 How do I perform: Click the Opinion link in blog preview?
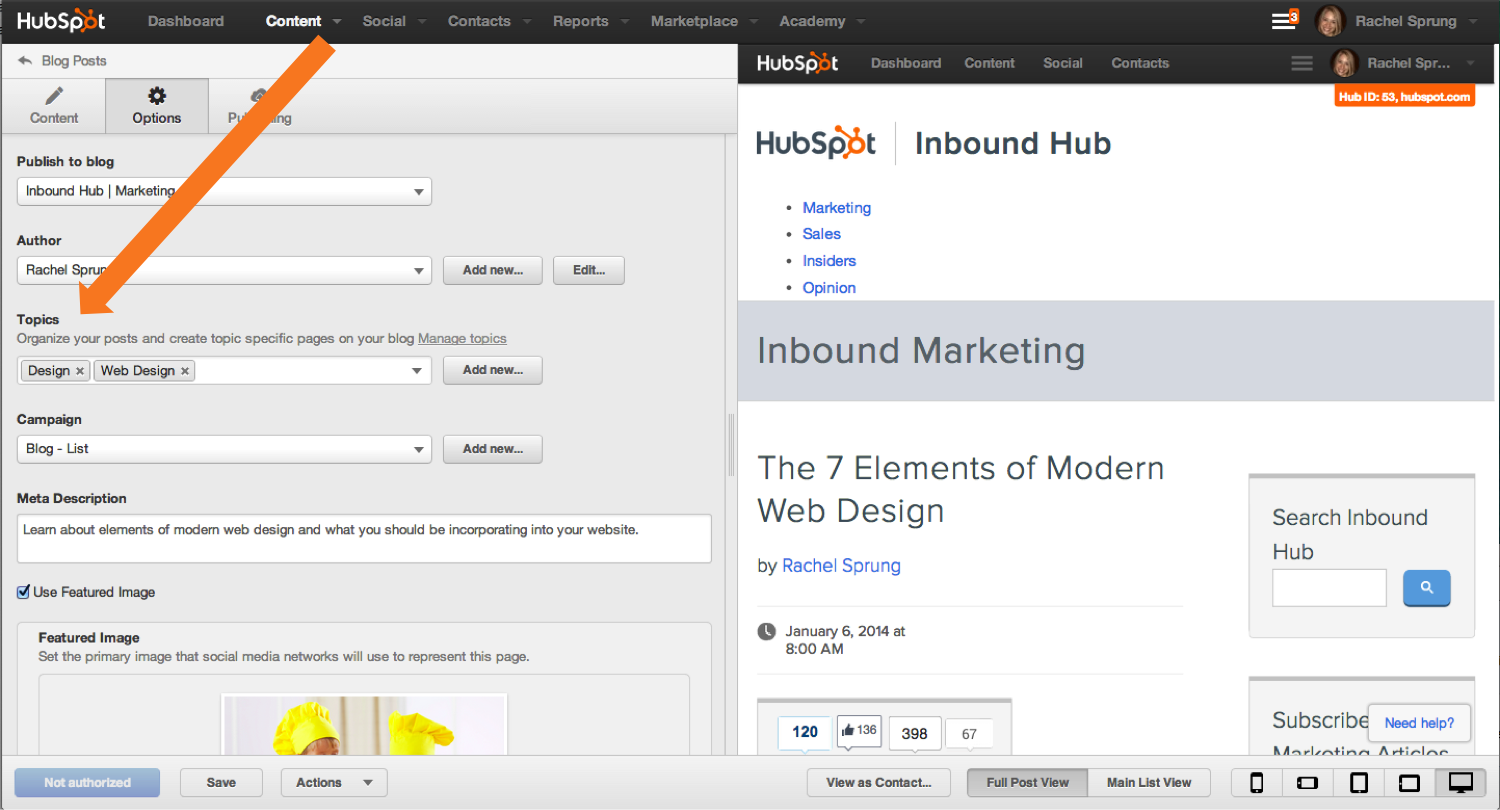point(829,288)
